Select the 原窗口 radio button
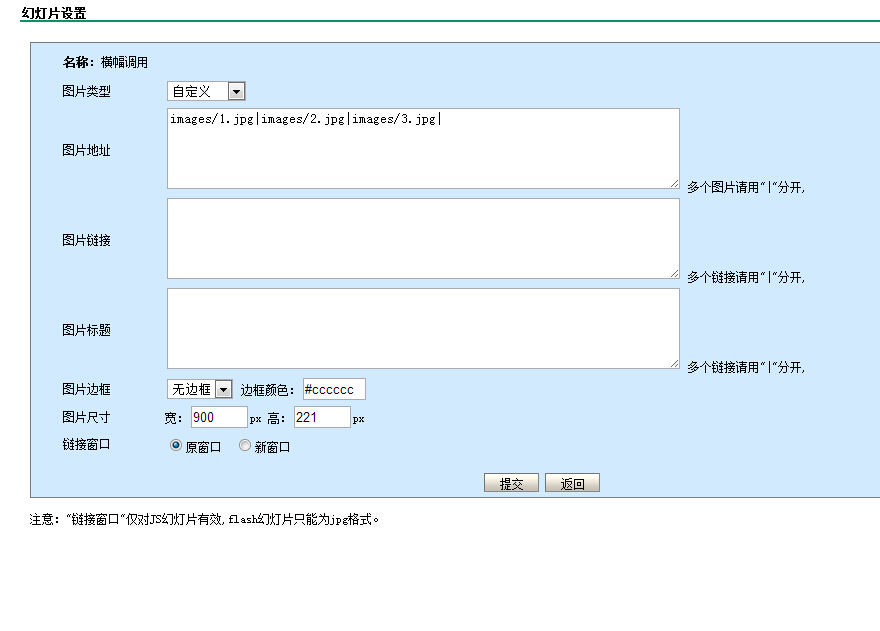Screen dimensions: 880x631 pos(176,446)
